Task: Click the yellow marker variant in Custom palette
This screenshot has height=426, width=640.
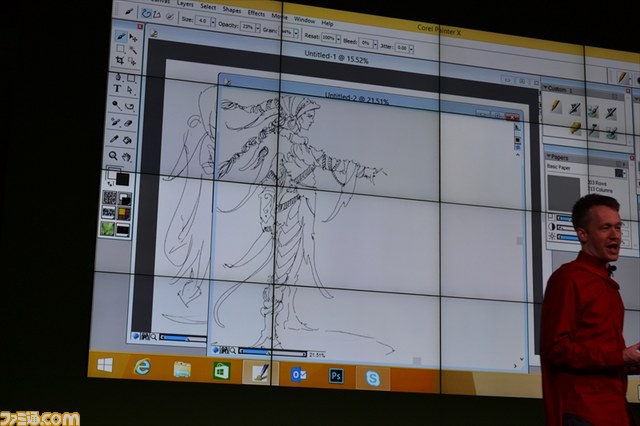Action: tap(575, 128)
